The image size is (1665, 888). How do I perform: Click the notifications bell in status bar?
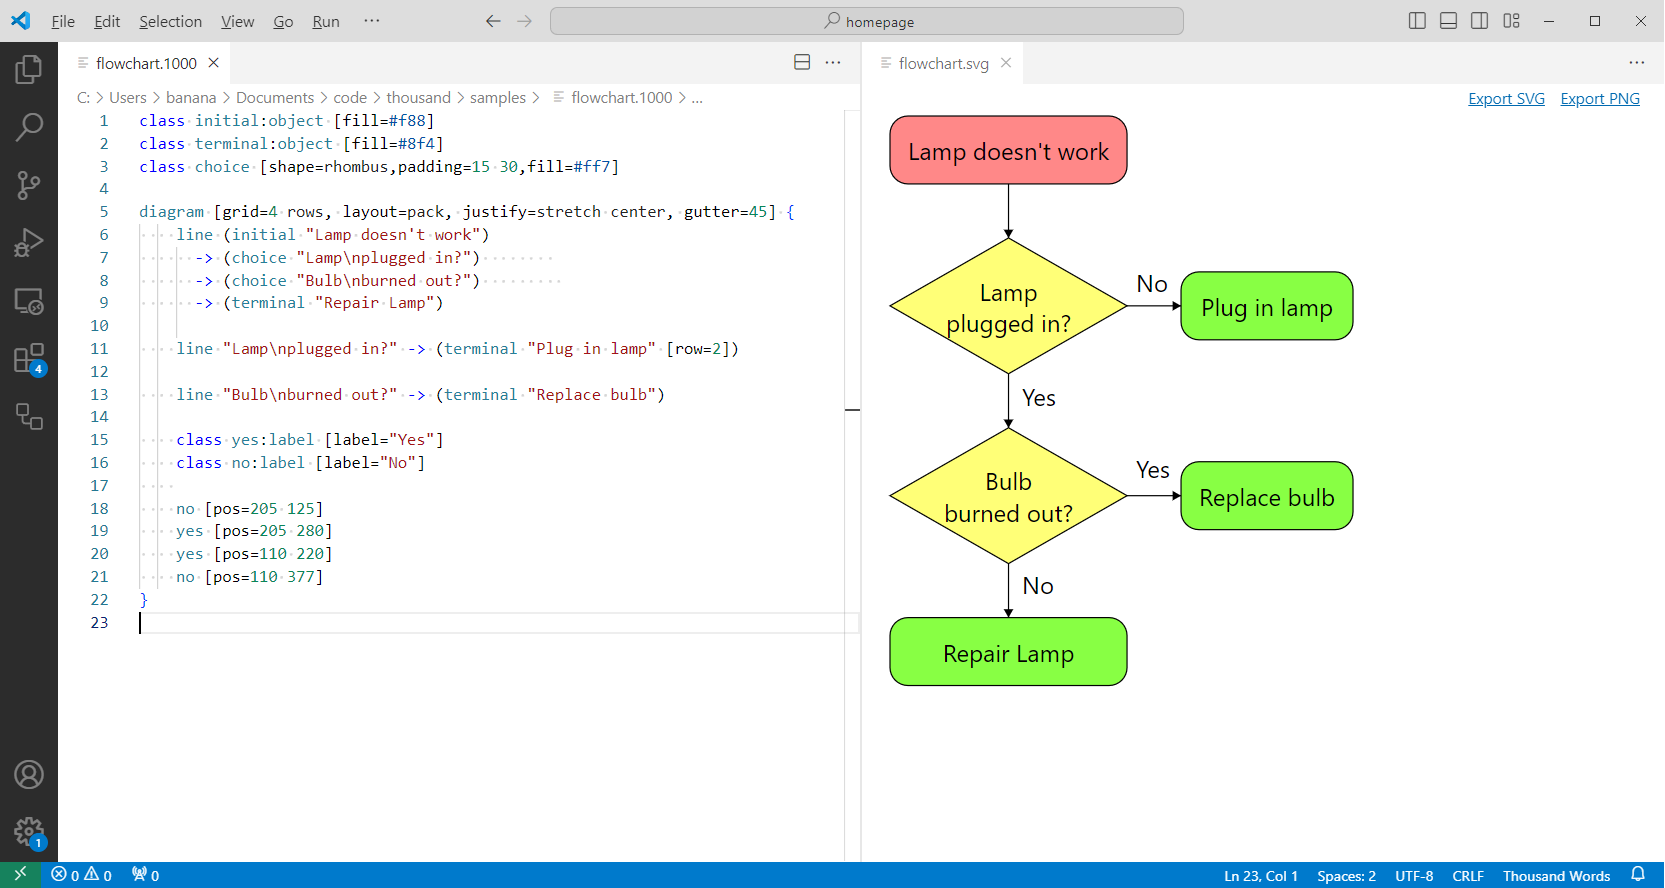(x=1638, y=875)
